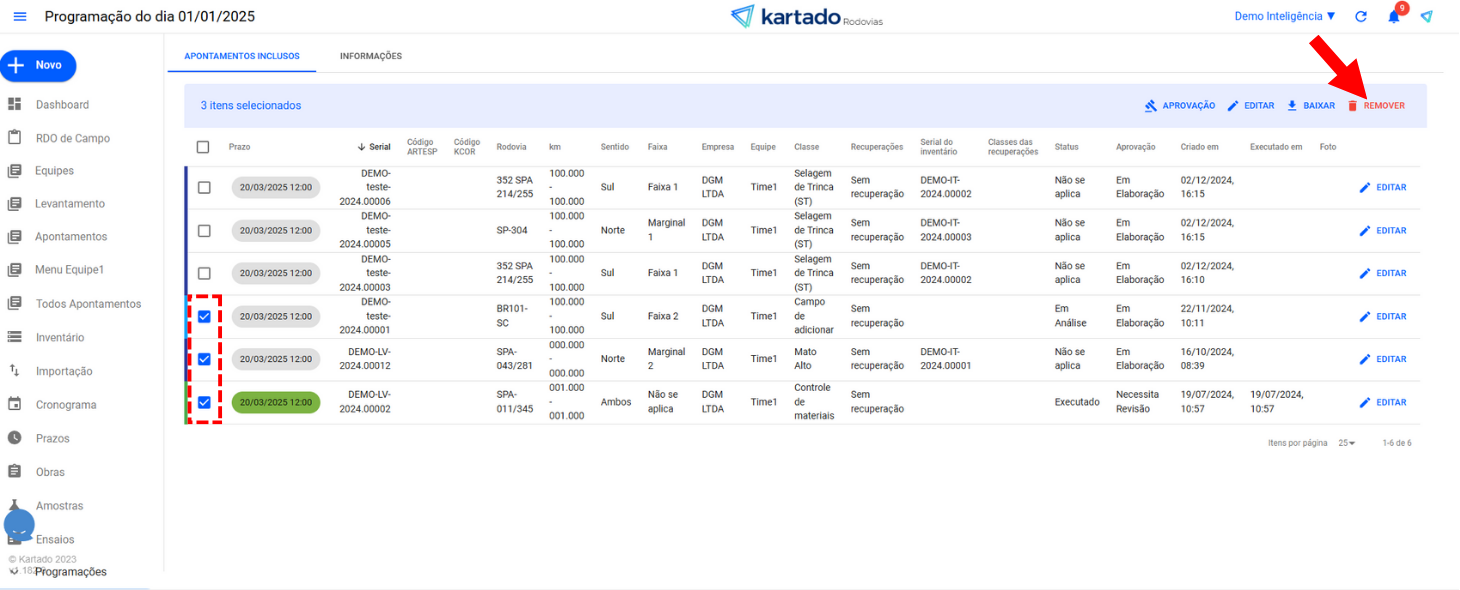Image resolution: width=1460 pixels, height=590 pixels.
Task: Click the green 20/03/2025 12:00 deadline badge
Action: [276, 403]
